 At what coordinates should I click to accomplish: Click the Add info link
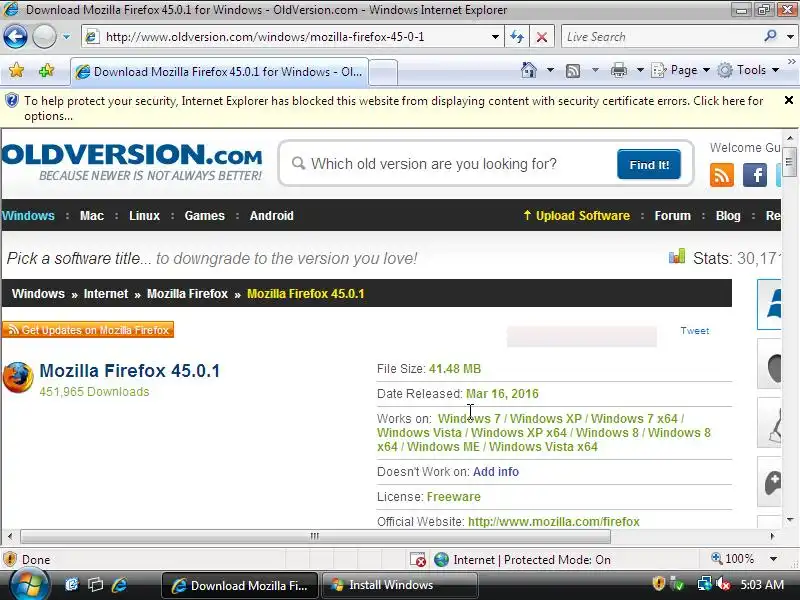coord(496,472)
